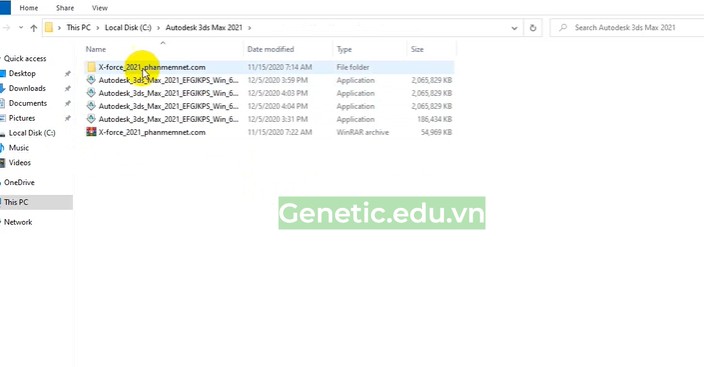Click the 11/15/2020 7:22 AM date cell
This screenshot has height=367, width=704.
coord(280,132)
